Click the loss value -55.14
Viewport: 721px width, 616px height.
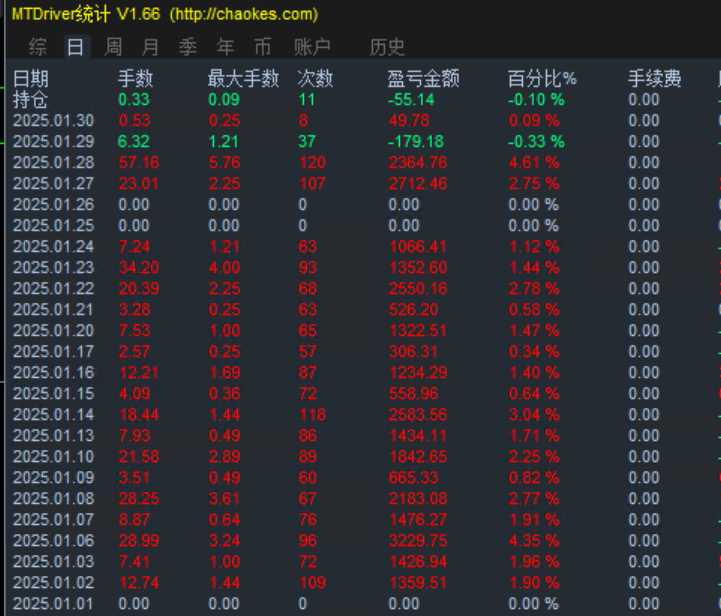pos(411,99)
